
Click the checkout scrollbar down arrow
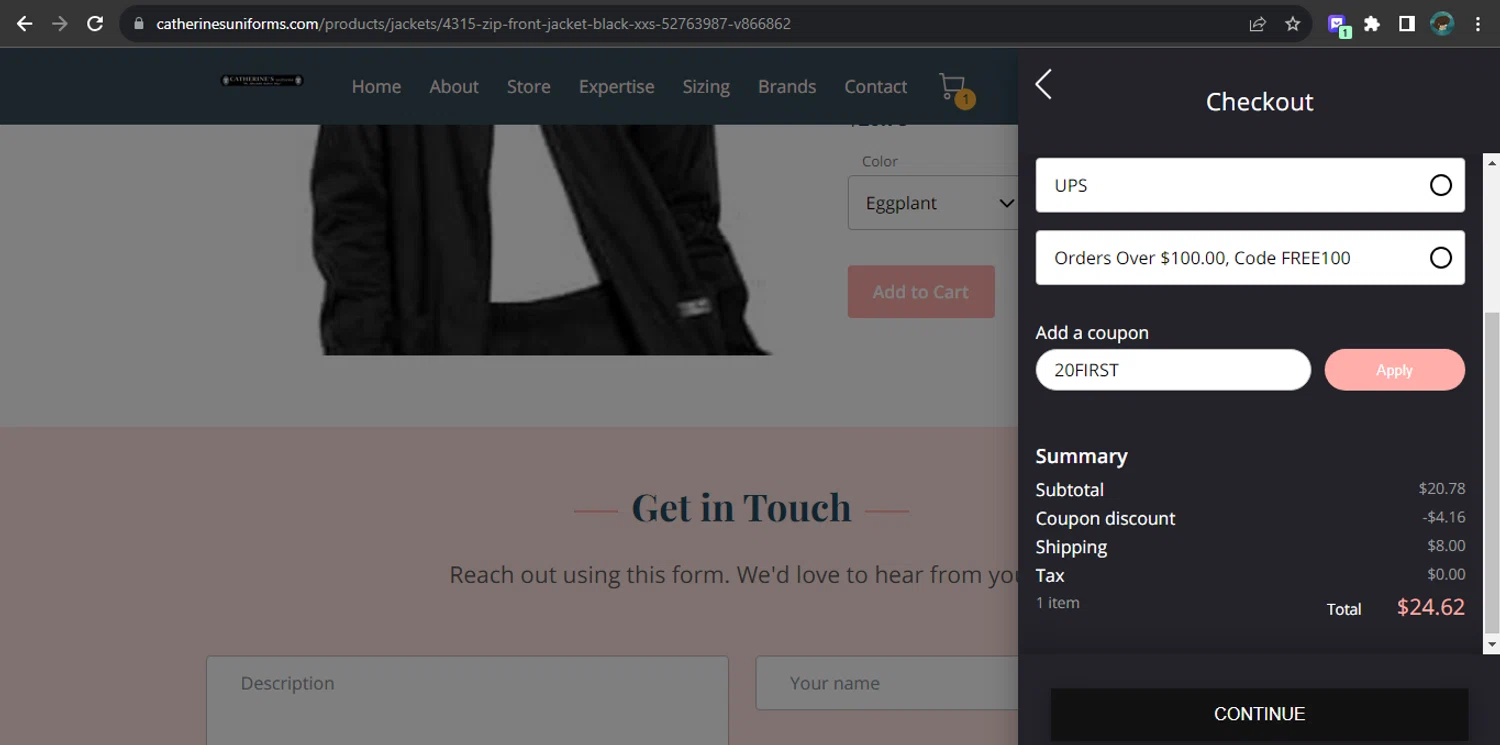(1491, 646)
